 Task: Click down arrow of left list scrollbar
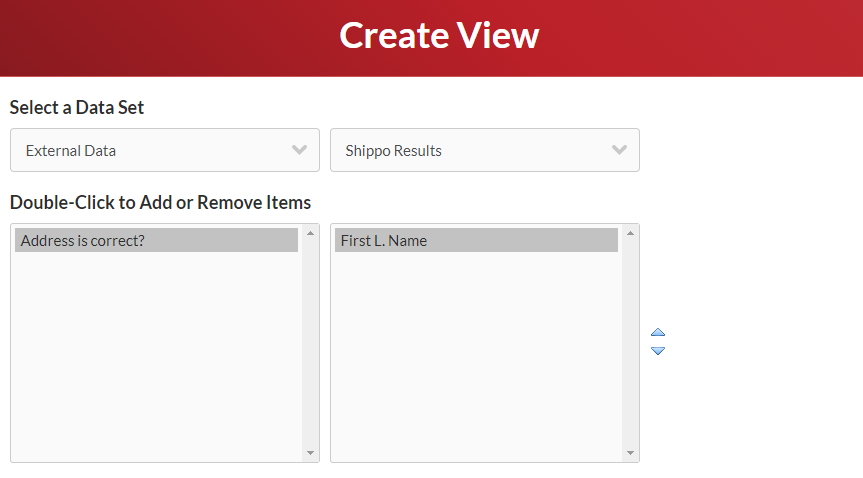point(310,453)
